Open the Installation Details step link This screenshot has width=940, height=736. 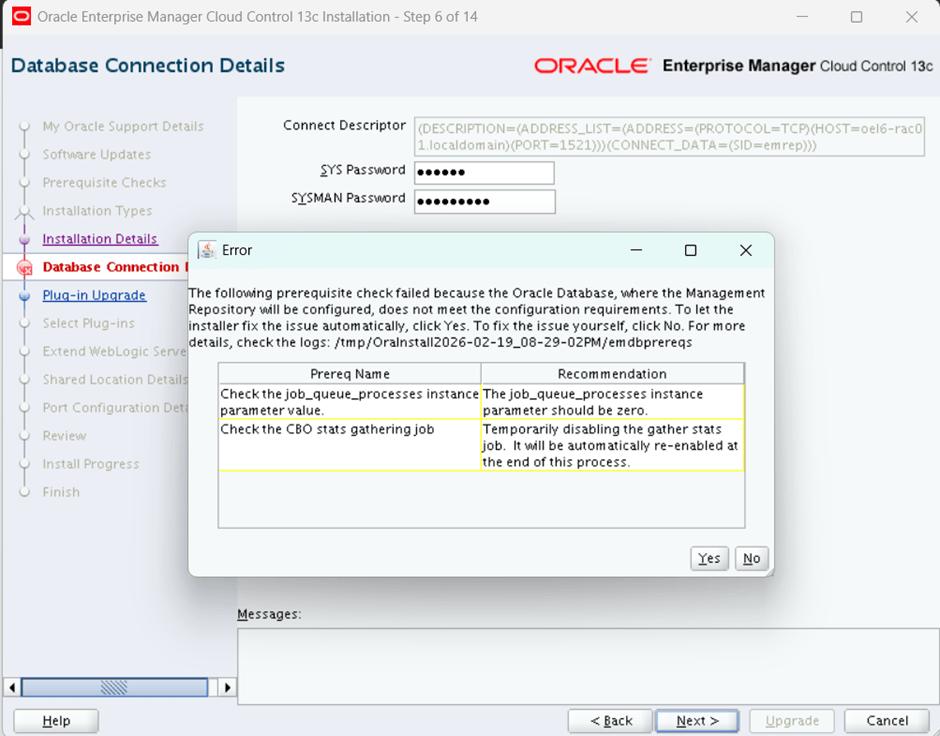(100, 239)
